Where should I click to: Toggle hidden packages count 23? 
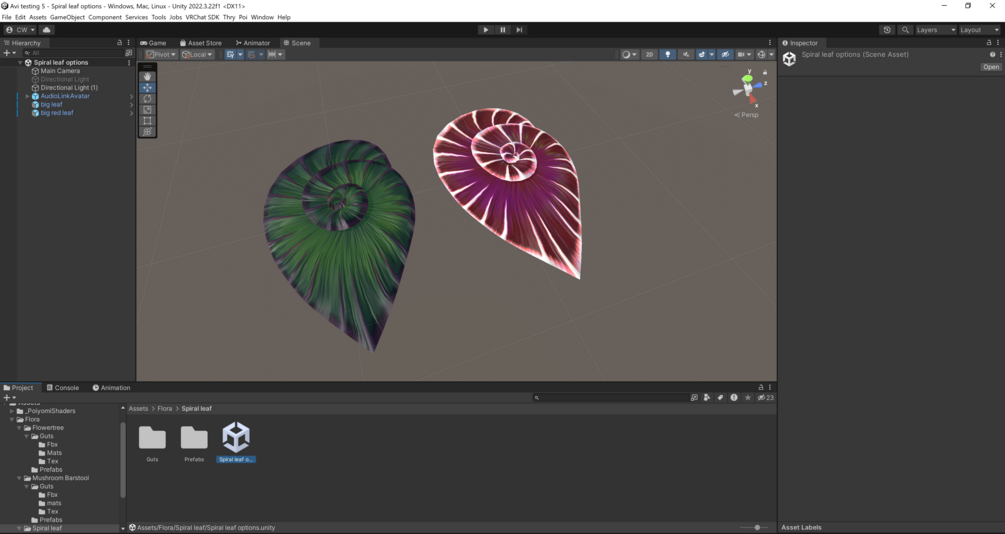[765, 397]
